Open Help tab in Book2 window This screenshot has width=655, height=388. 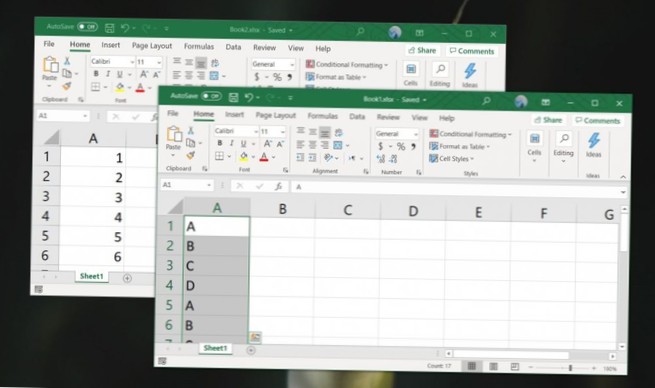click(323, 48)
